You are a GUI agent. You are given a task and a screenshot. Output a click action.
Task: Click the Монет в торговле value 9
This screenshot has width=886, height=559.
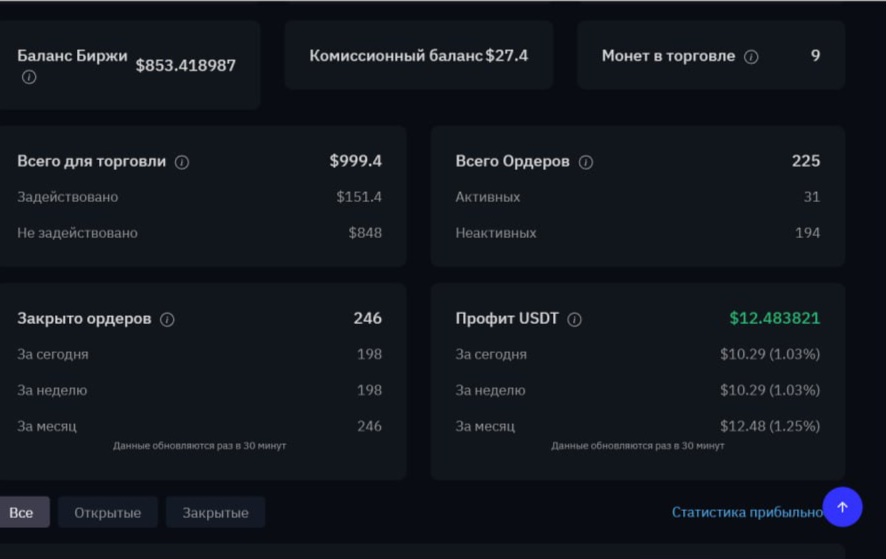pyautogui.click(x=815, y=55)
